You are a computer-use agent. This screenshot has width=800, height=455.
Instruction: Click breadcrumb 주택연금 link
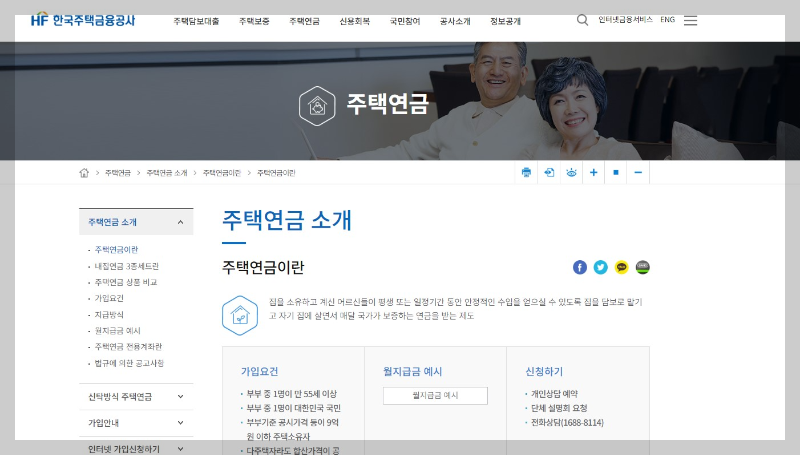(x=118, y=173)
